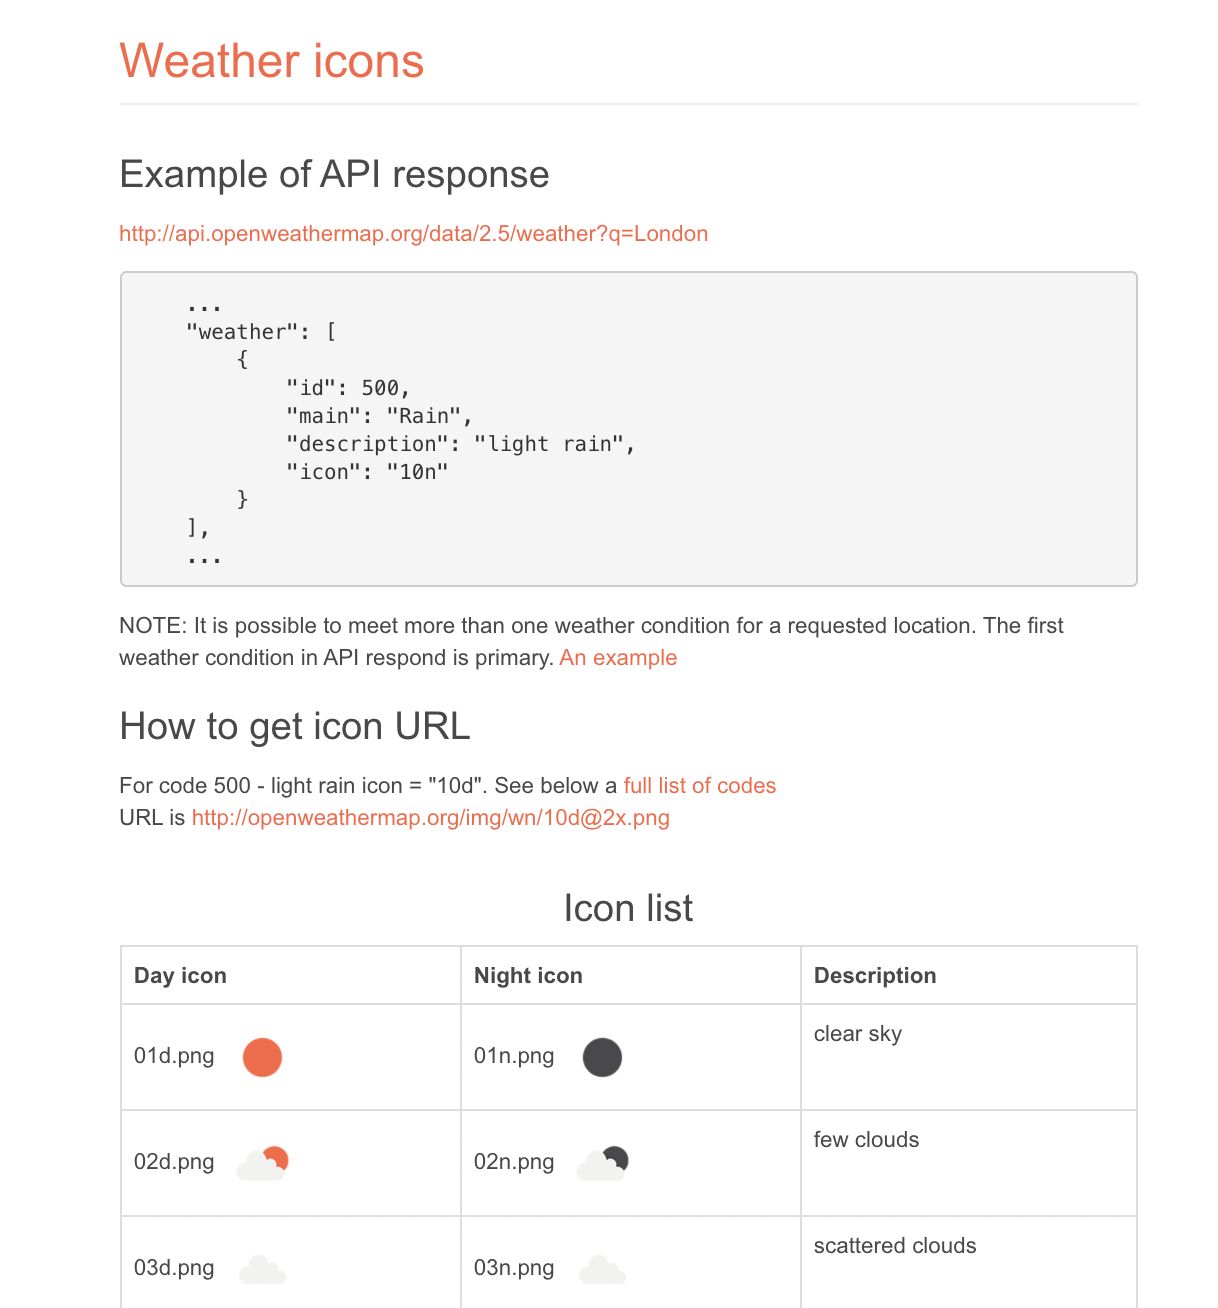
Task: Click the '01d.png' filename text
Action: (174, 1056)
